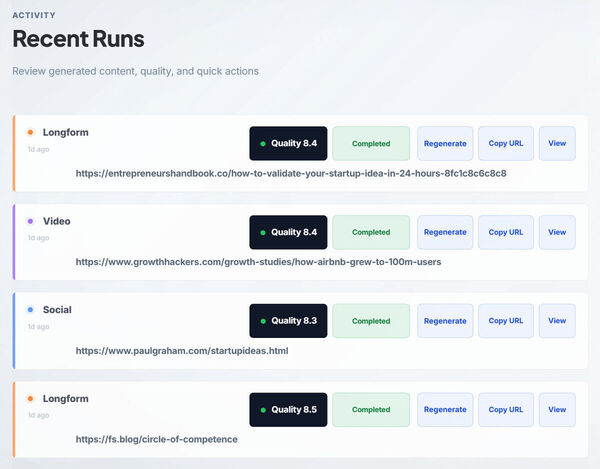This screenshot has width=600, height=469.
Task: Copy URL of the entrepreneurshandbook Longform run
Action: (x=505, y=143)
